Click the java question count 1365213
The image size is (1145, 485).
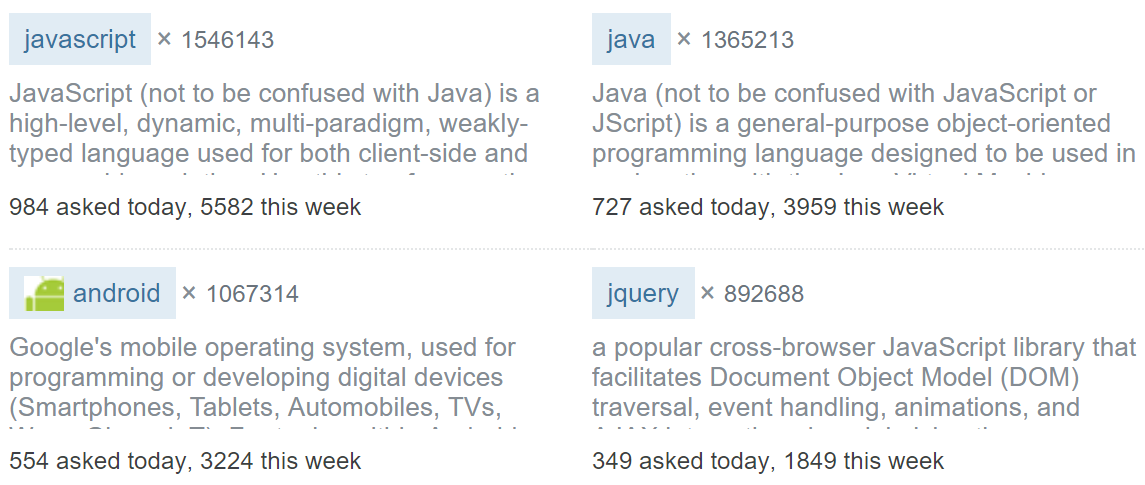(x=747, y=40)
